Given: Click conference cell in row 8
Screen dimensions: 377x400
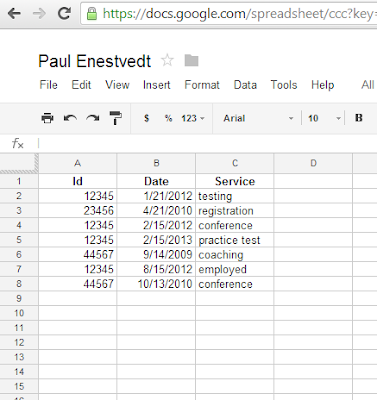Looking at the screenshot, I should pos(235,284).
